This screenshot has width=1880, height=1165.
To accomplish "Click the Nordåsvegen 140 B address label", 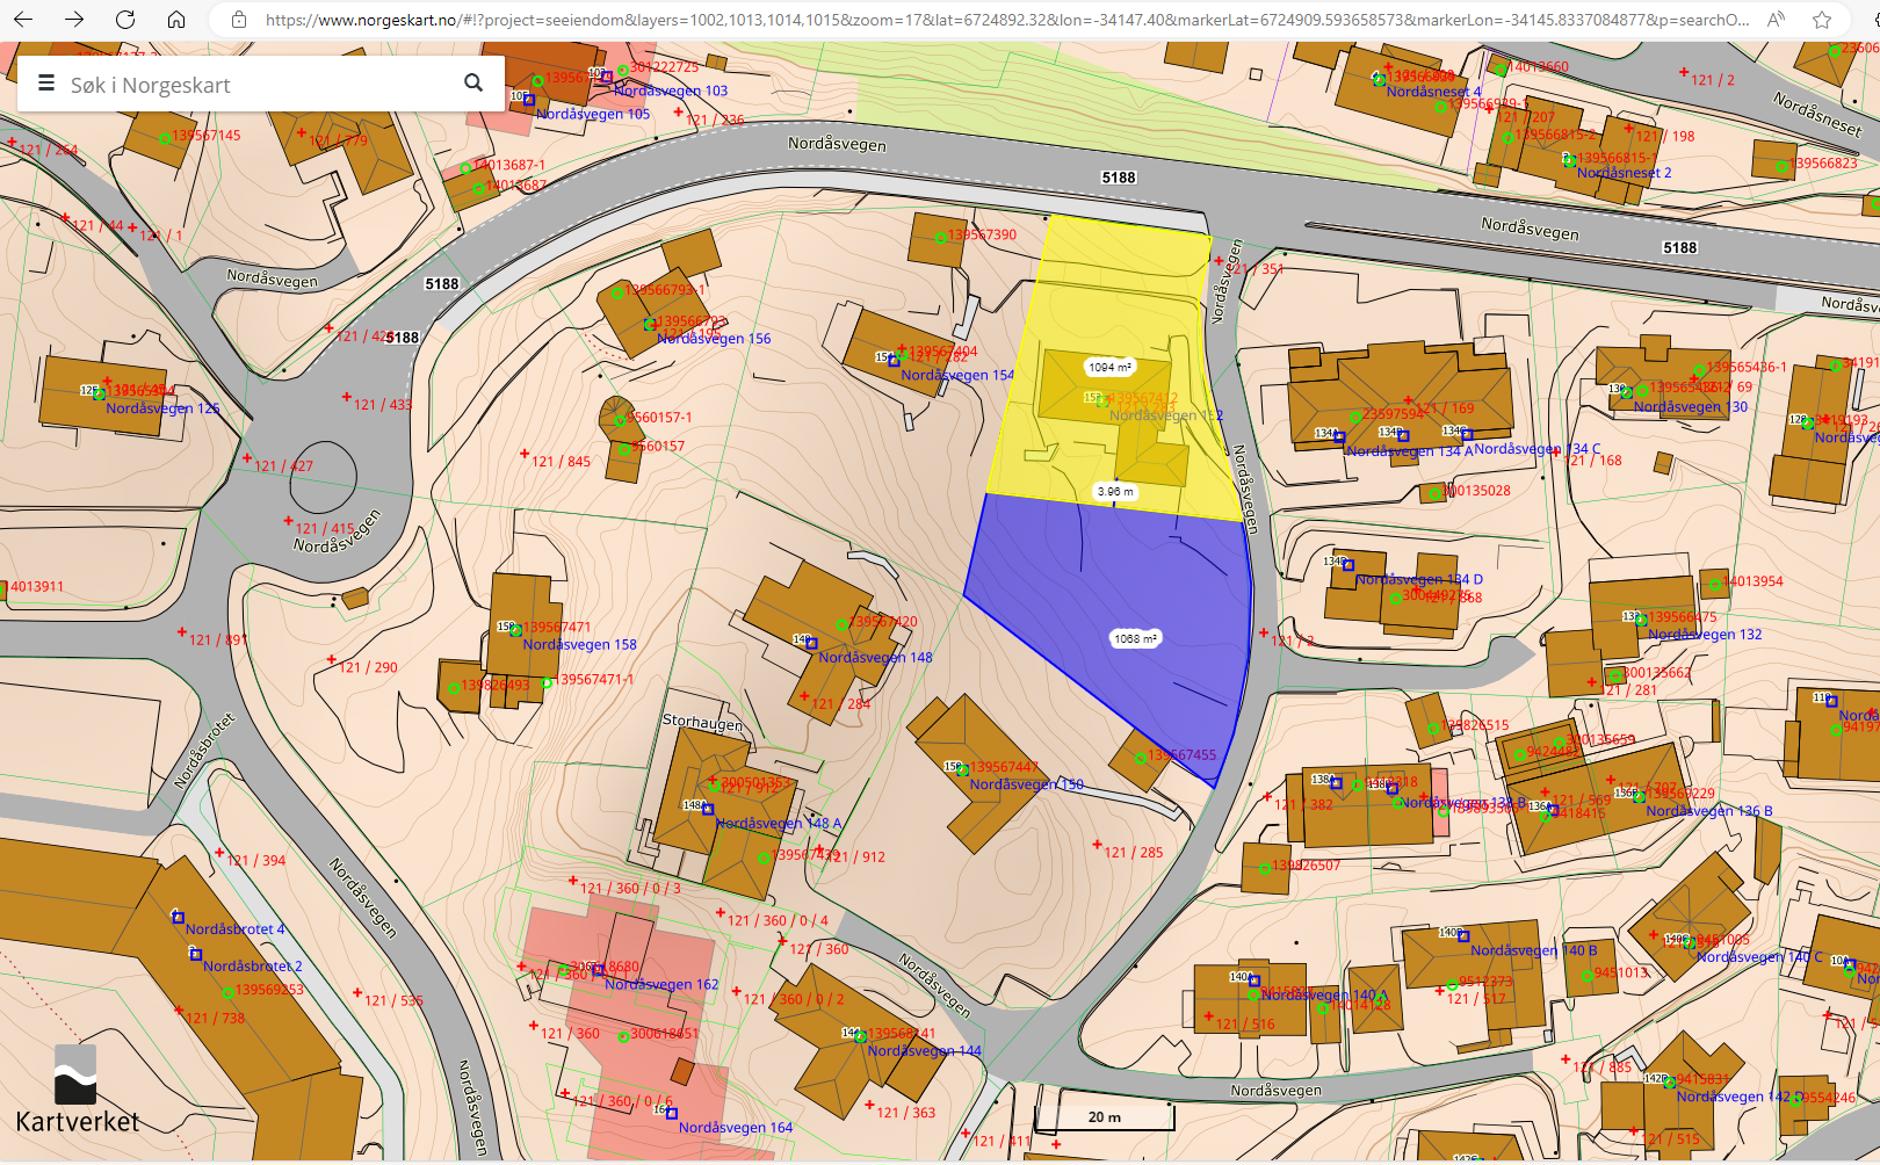I will click(1533, 950).
